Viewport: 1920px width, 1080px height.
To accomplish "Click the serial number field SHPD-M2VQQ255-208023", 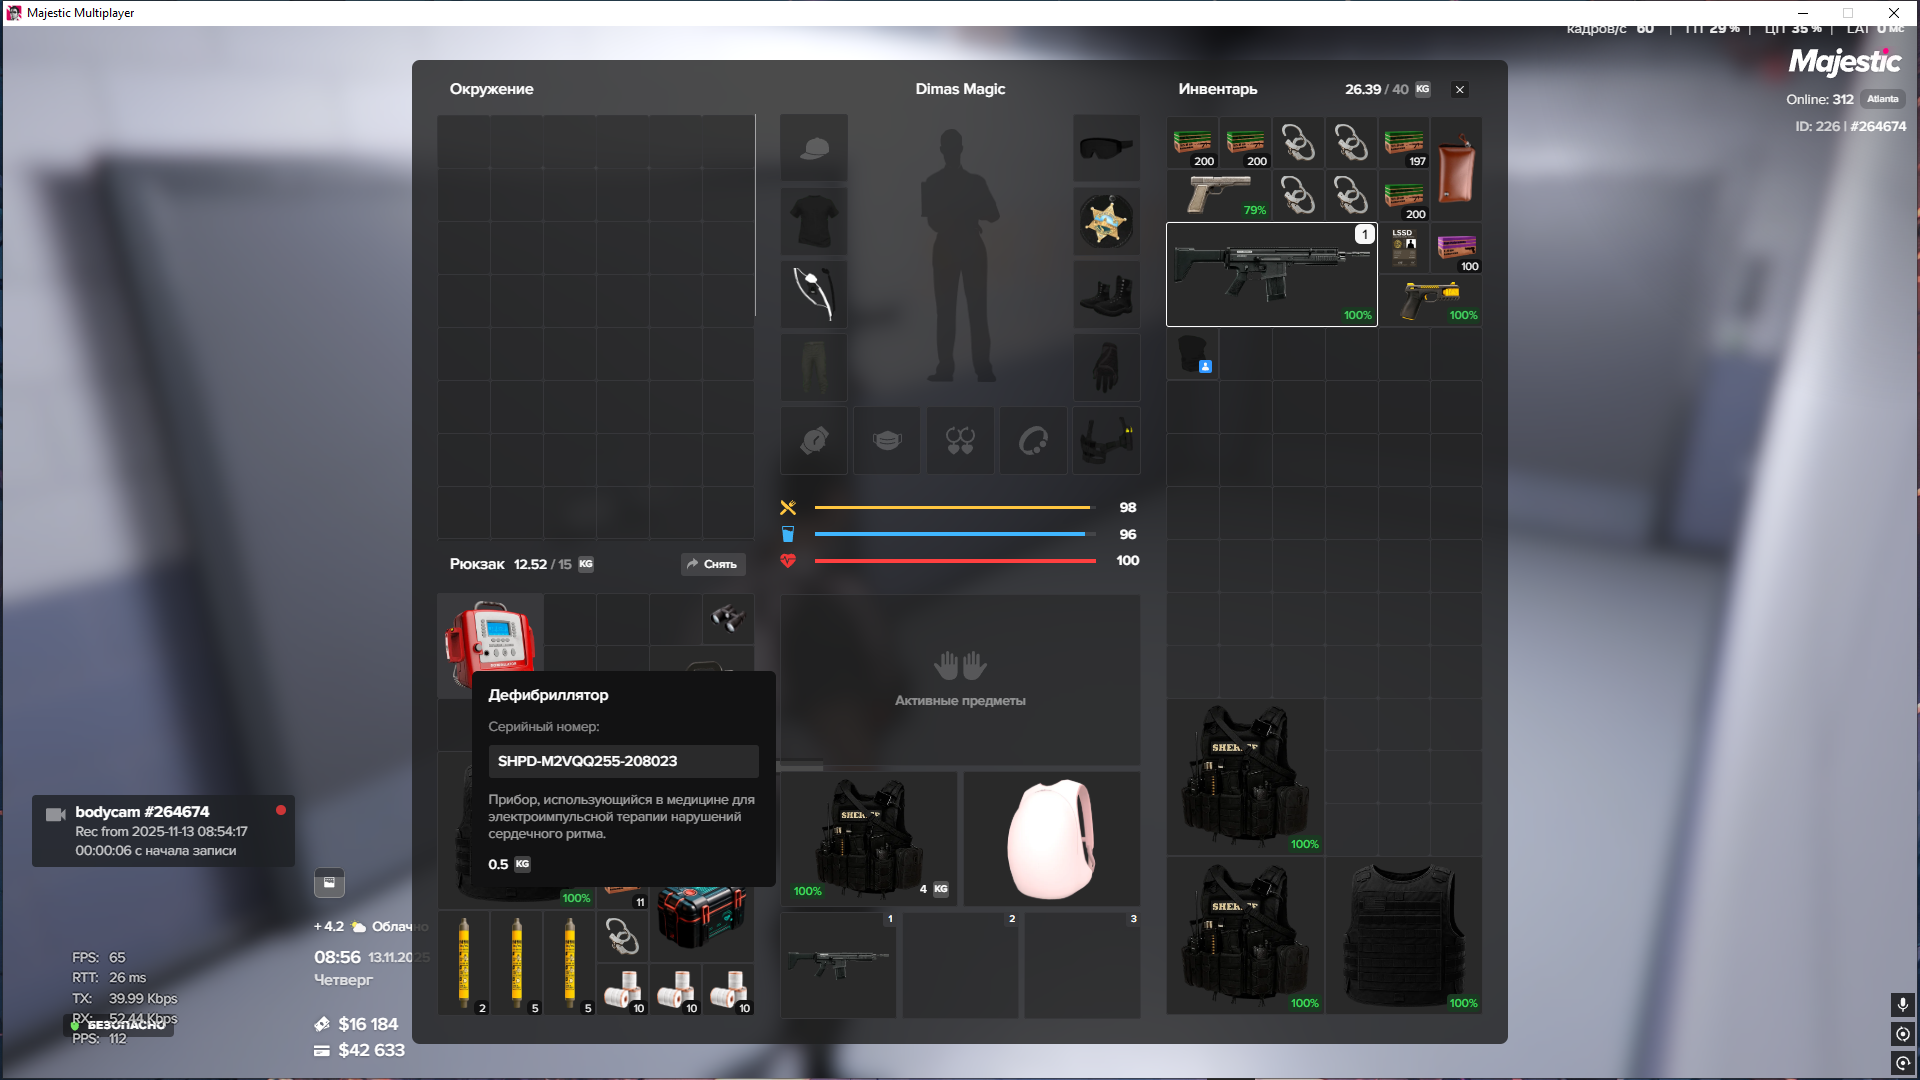I will pyautogui.click(x=622, y=761).
